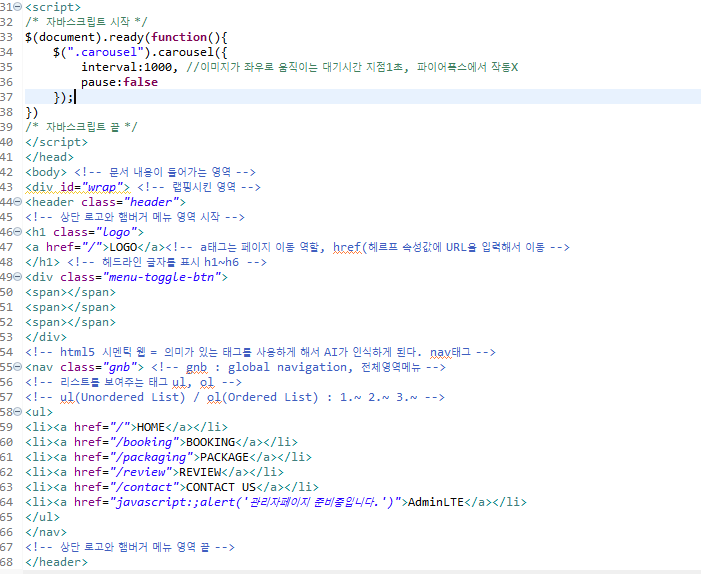The height and width of the screenshot is (574, 701).
Task: Collapse the menu-toggle-btn div at line 49
Action: pyautogui.click(x=17, y=277)
